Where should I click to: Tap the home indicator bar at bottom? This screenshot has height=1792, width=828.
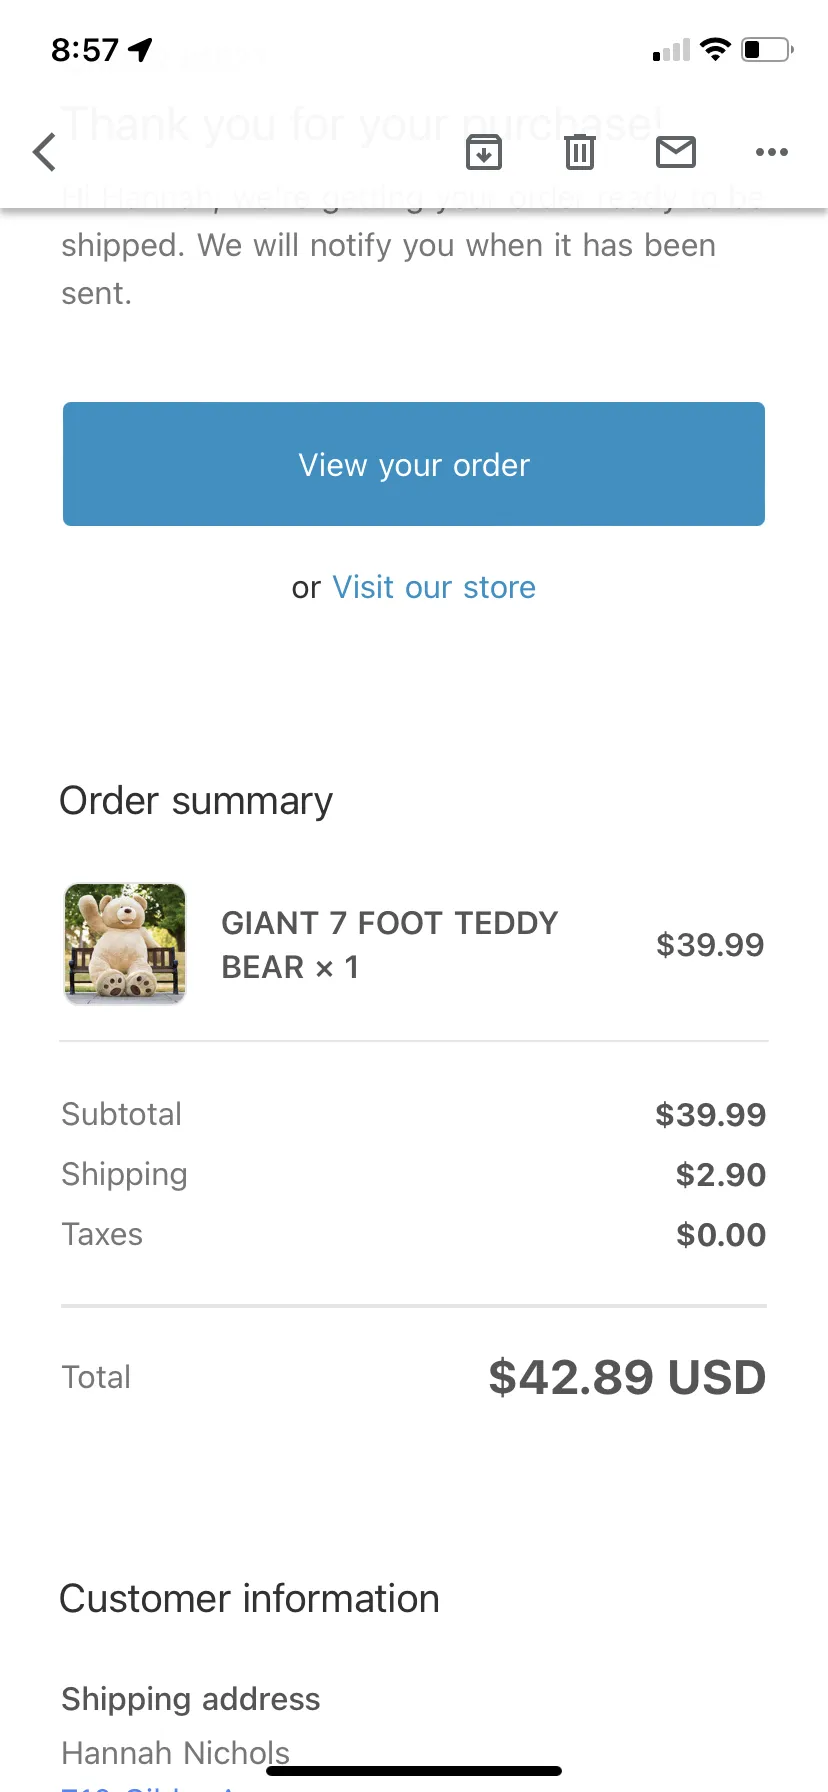pyautogui.click(x=414, y=1770)
